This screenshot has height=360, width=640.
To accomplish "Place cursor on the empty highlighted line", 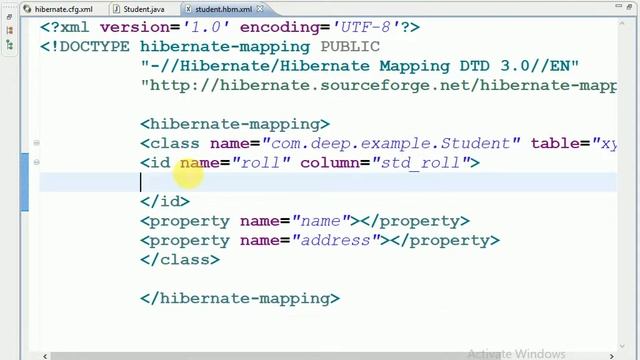I will [x=328, y=182].
